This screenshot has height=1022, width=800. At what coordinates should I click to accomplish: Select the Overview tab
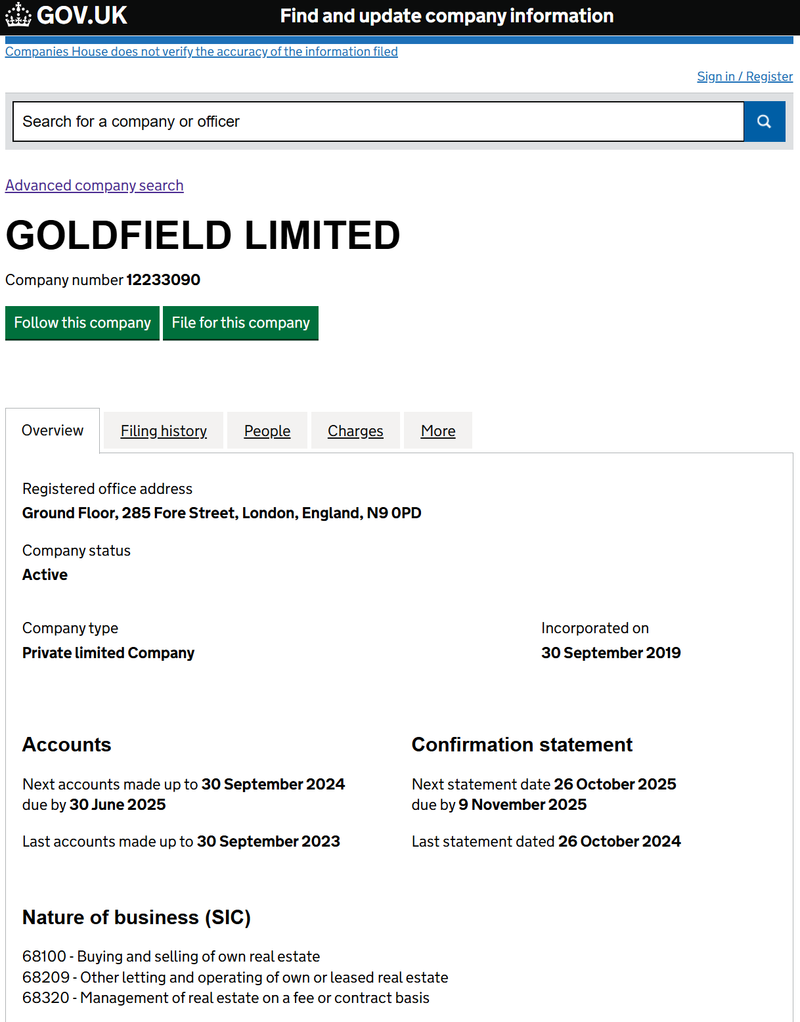tap(53, 430)
